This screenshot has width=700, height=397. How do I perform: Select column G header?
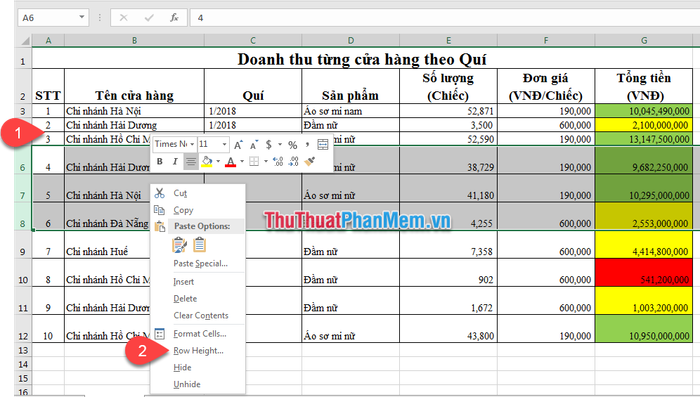pyautogui.click(x=644, y=41)
